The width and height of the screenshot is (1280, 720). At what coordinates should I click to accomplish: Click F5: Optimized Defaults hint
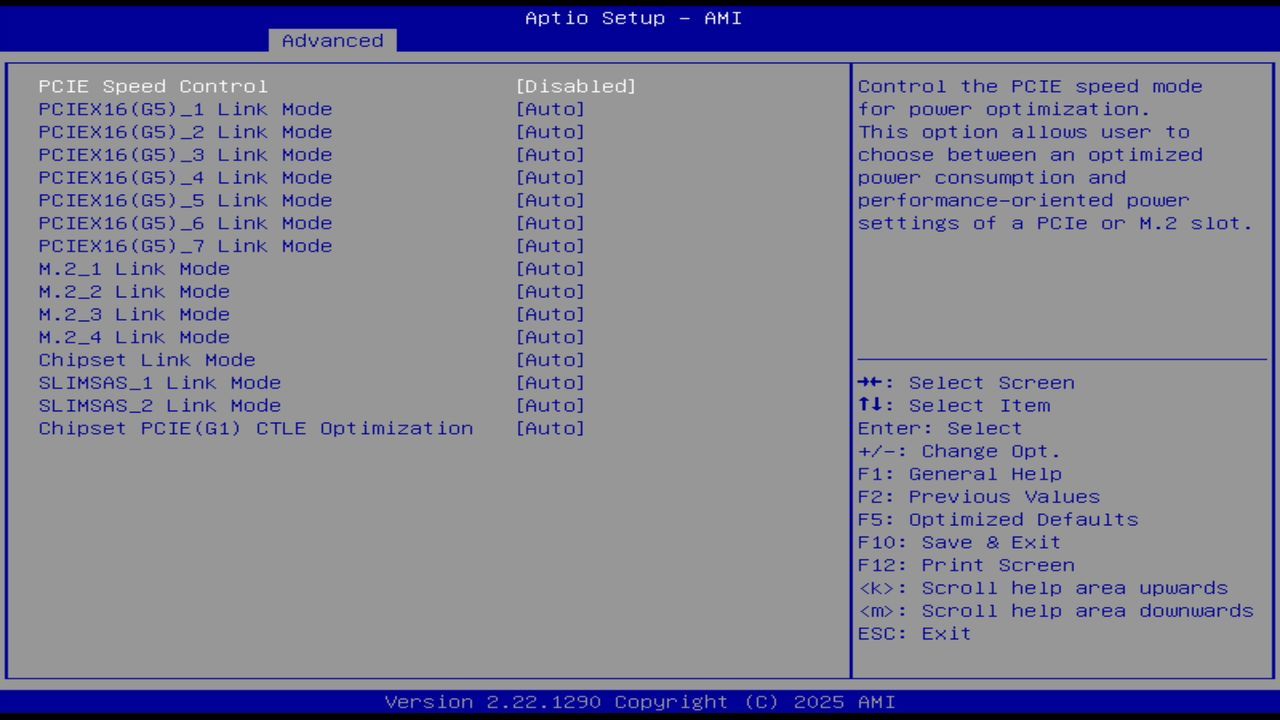pyautogui.click(x=998, y=520)
